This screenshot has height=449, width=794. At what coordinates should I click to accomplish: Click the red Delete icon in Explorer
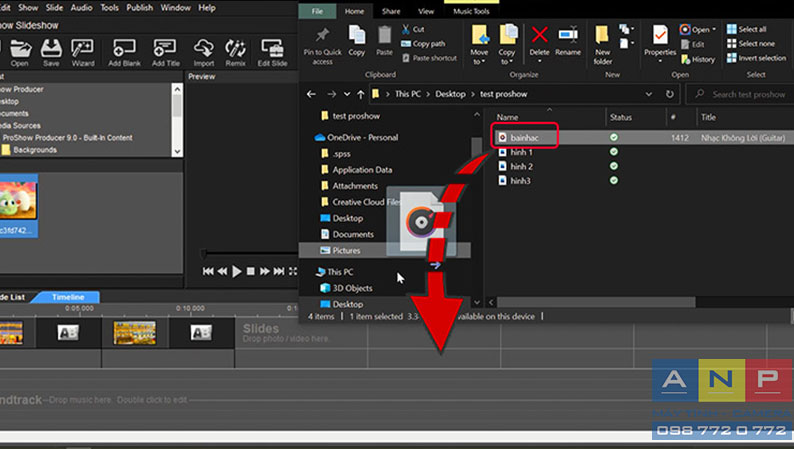coord(539,35)
